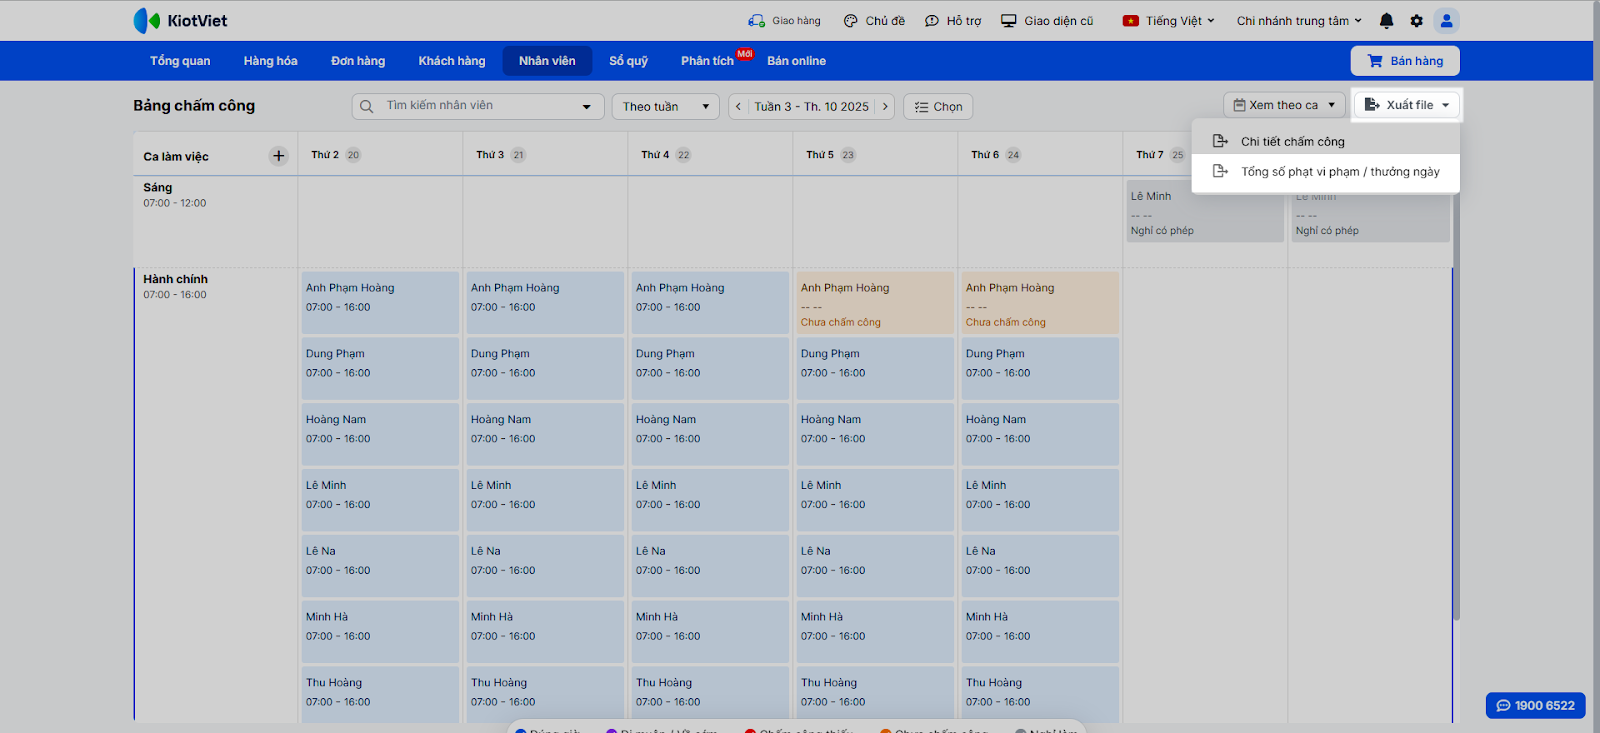Click the notification bell icon
This screenshot has height=733, width=1600.
click(1386, 21)
